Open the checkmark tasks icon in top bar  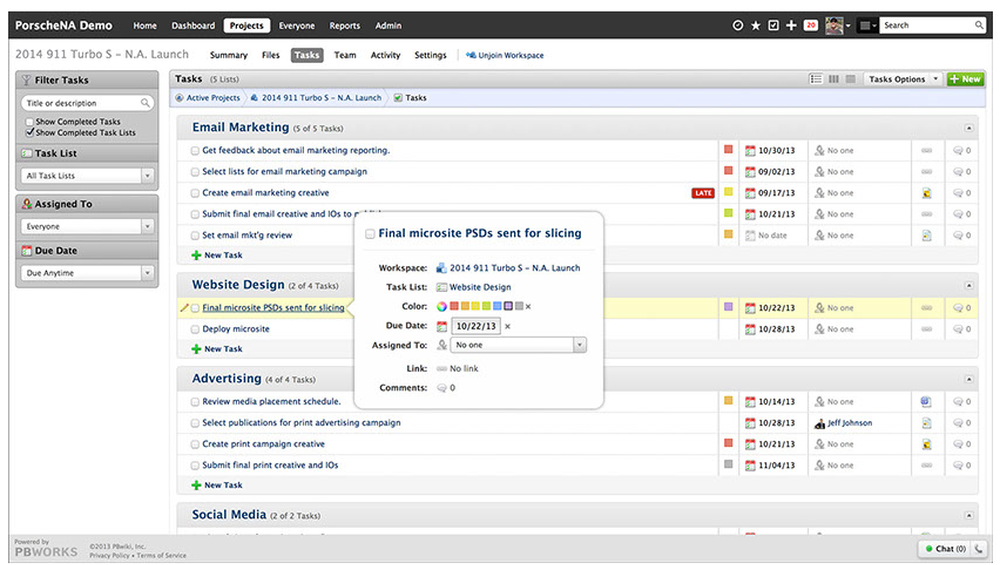tap(773, 26)
